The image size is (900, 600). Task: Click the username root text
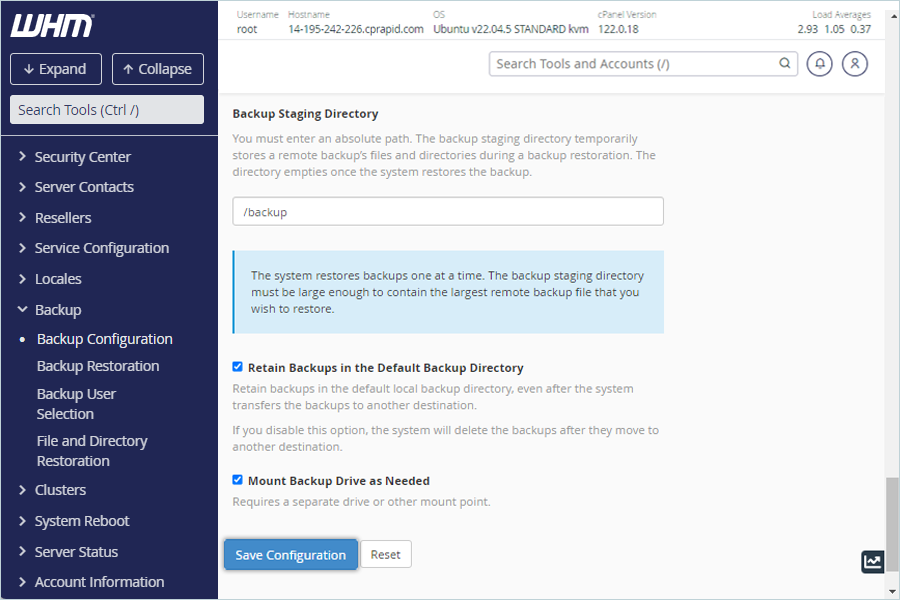247,29
